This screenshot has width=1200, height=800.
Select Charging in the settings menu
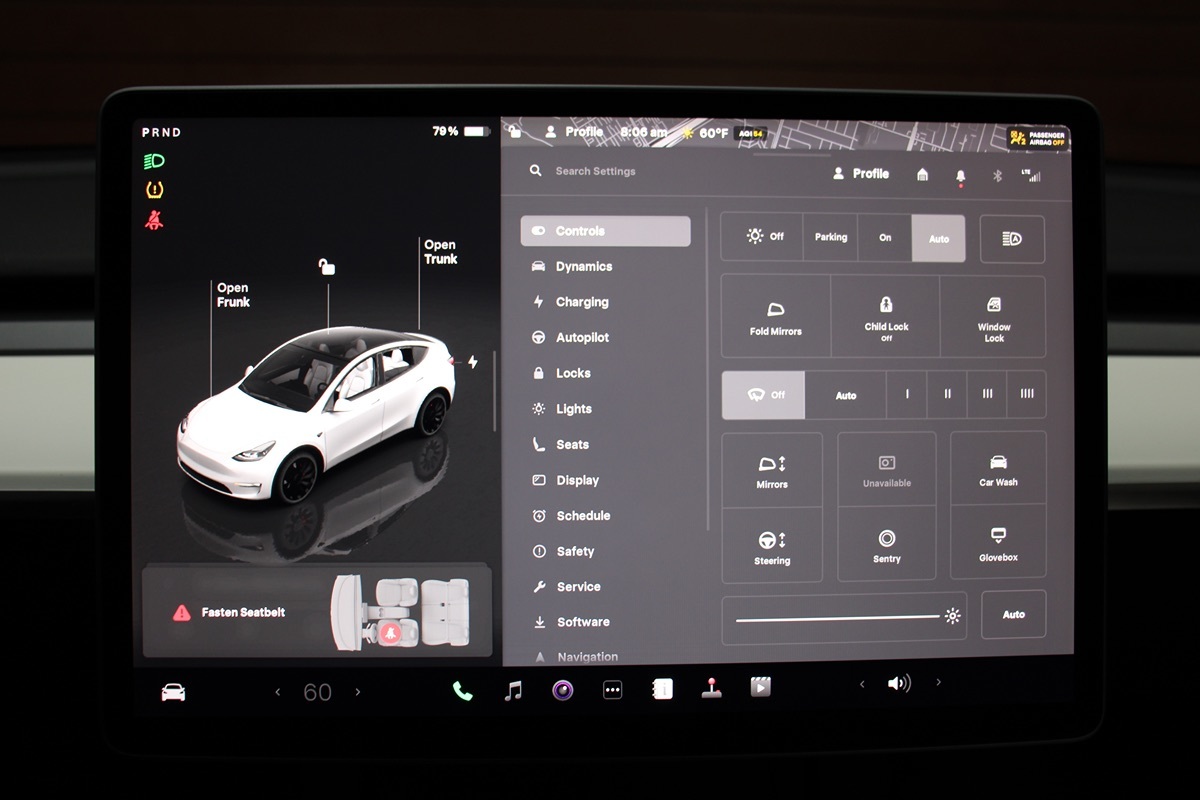tap(581, 302)
